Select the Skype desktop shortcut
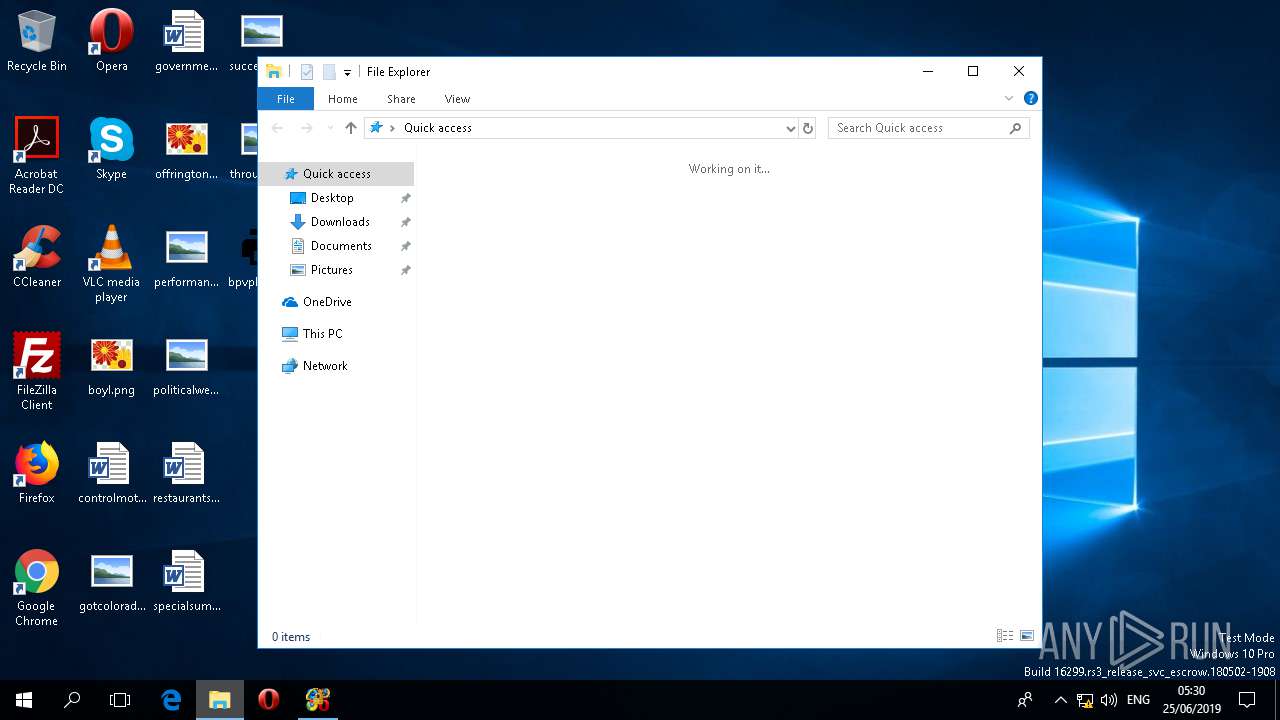This screenshot has height=720, width=1280. pos(112,149)
